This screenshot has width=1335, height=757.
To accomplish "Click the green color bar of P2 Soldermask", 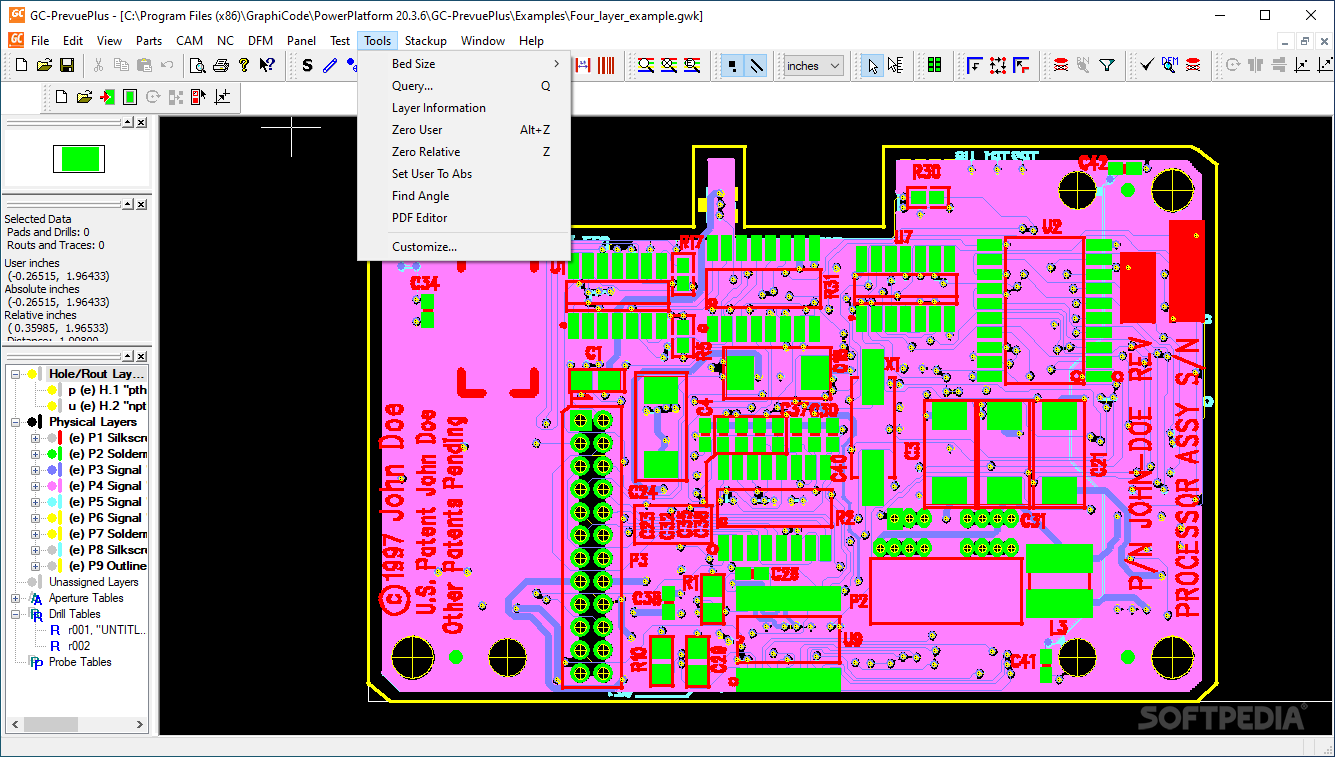I will pyautogui.click(x=60, y=454).
